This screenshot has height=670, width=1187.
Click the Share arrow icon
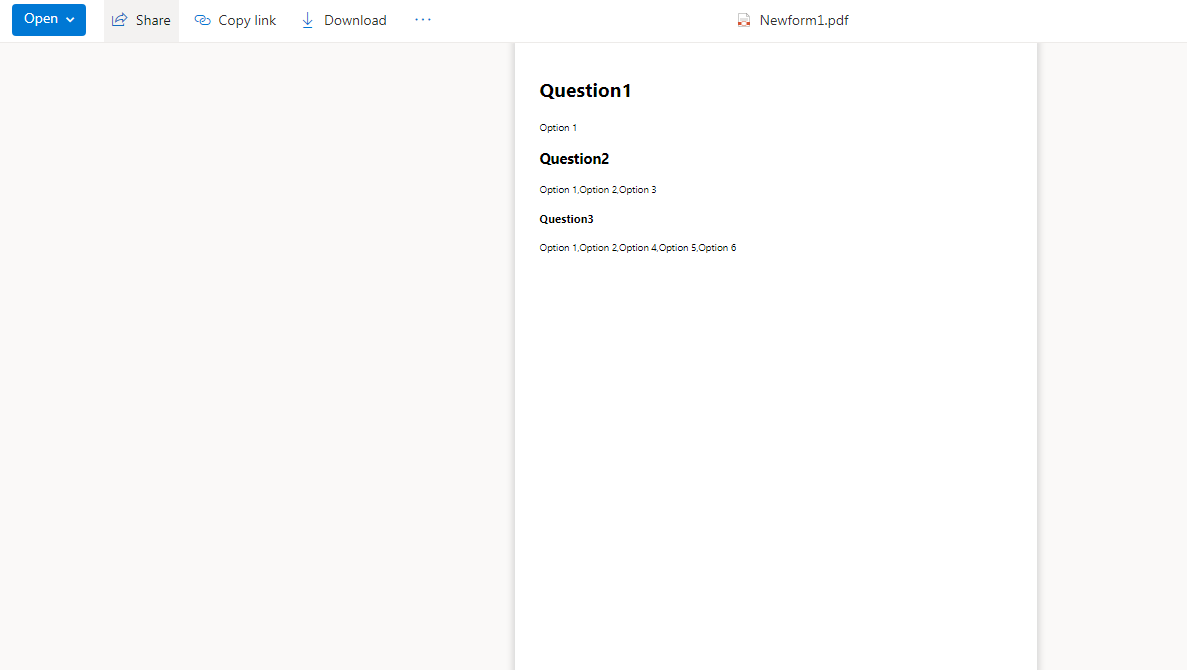[120, 20]
